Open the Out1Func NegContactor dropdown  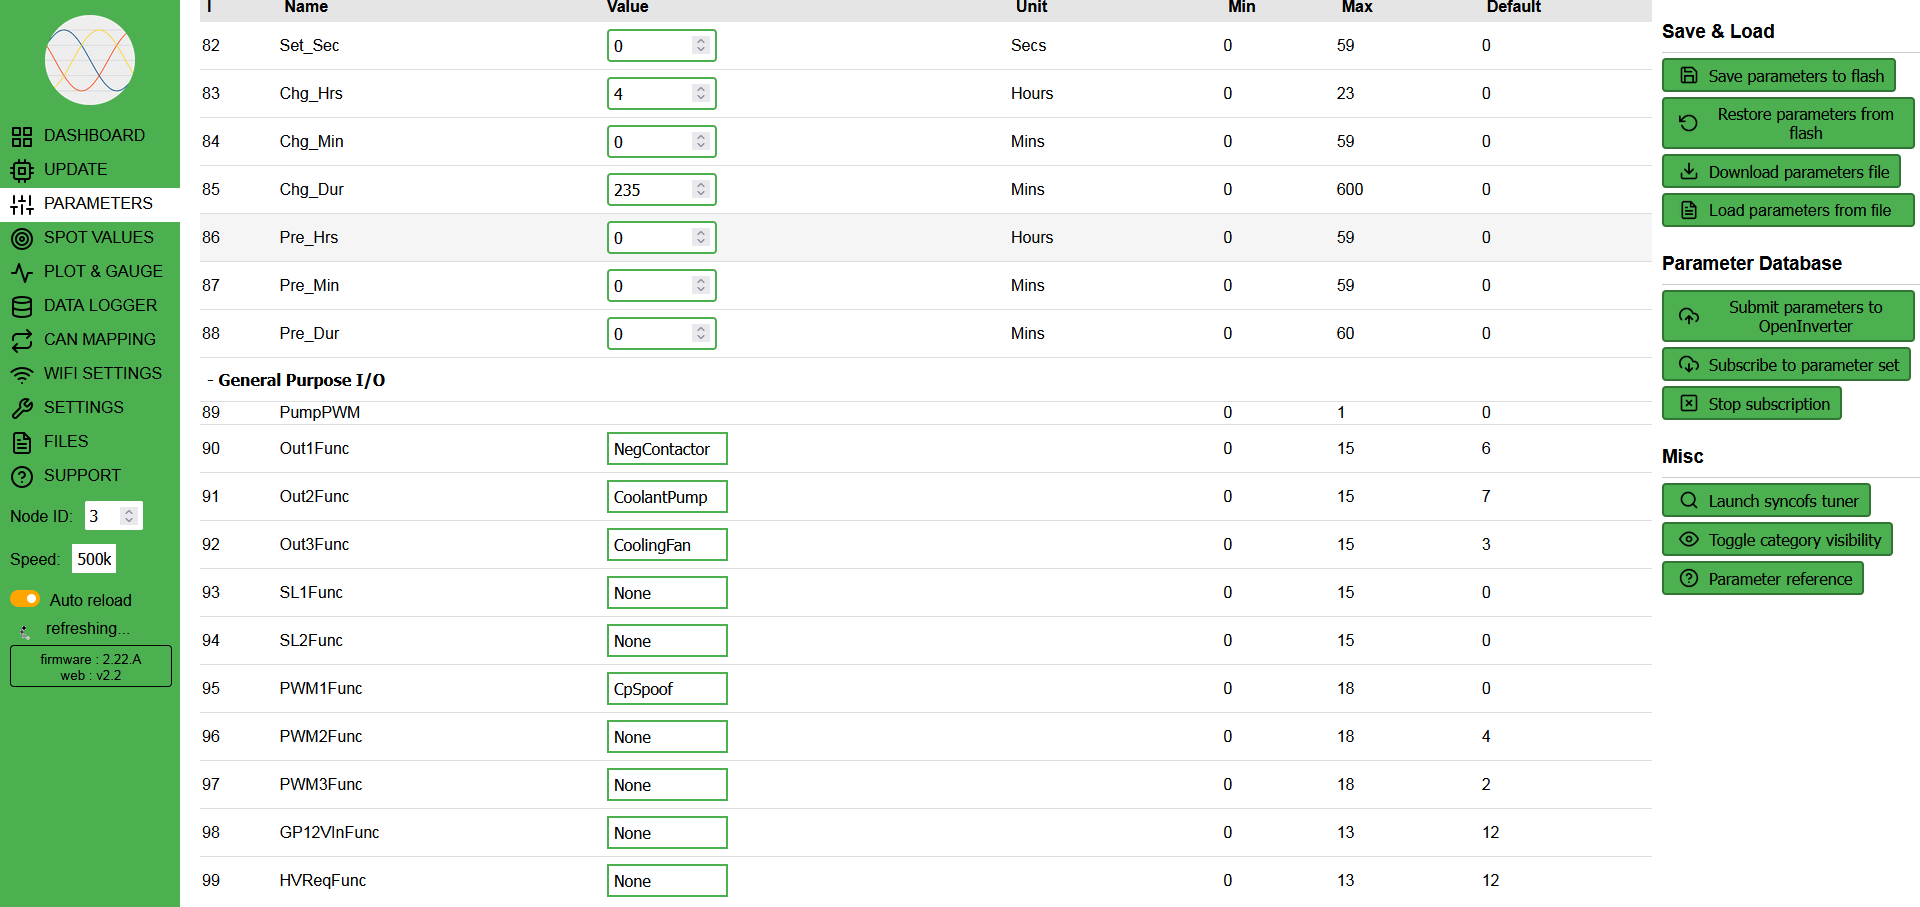click(x=666, y=449)
